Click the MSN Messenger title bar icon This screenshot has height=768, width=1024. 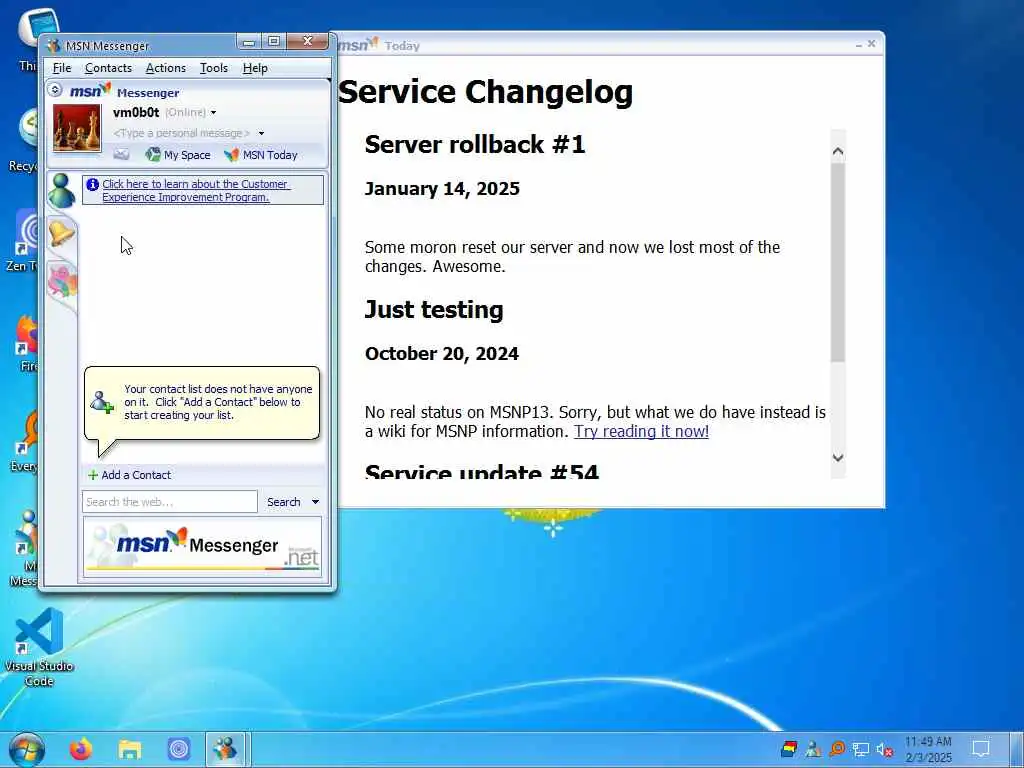(x=54, y=46)
